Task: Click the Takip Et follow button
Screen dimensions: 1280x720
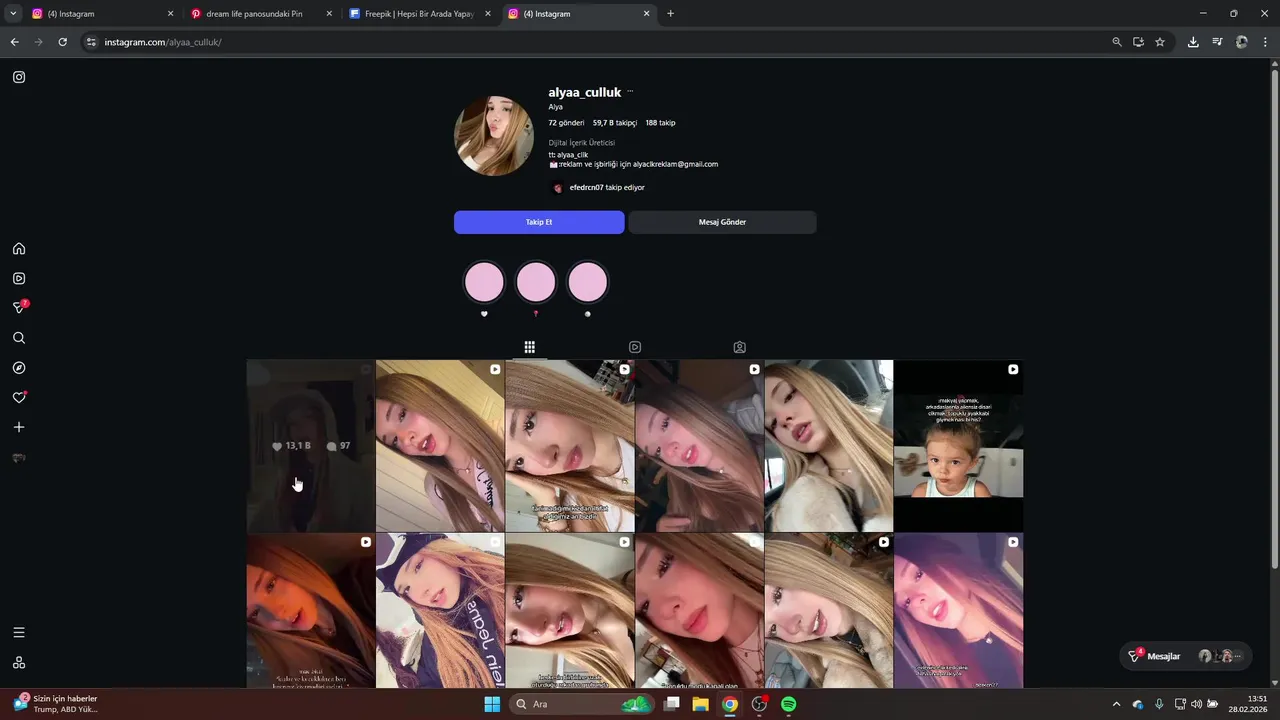Action: [x=539, y=222]
